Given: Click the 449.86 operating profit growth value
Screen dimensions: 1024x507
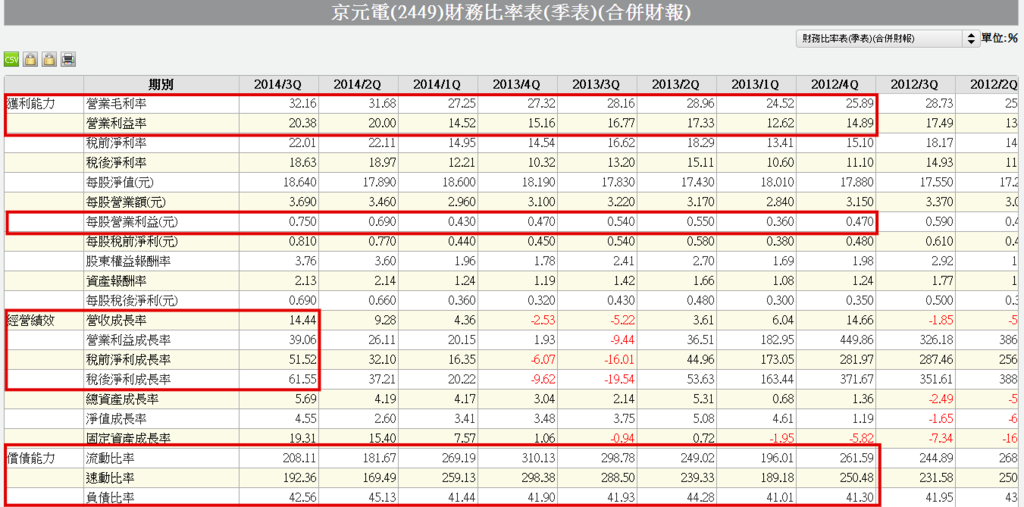Looking at the screenshot, I should [859, 340].
